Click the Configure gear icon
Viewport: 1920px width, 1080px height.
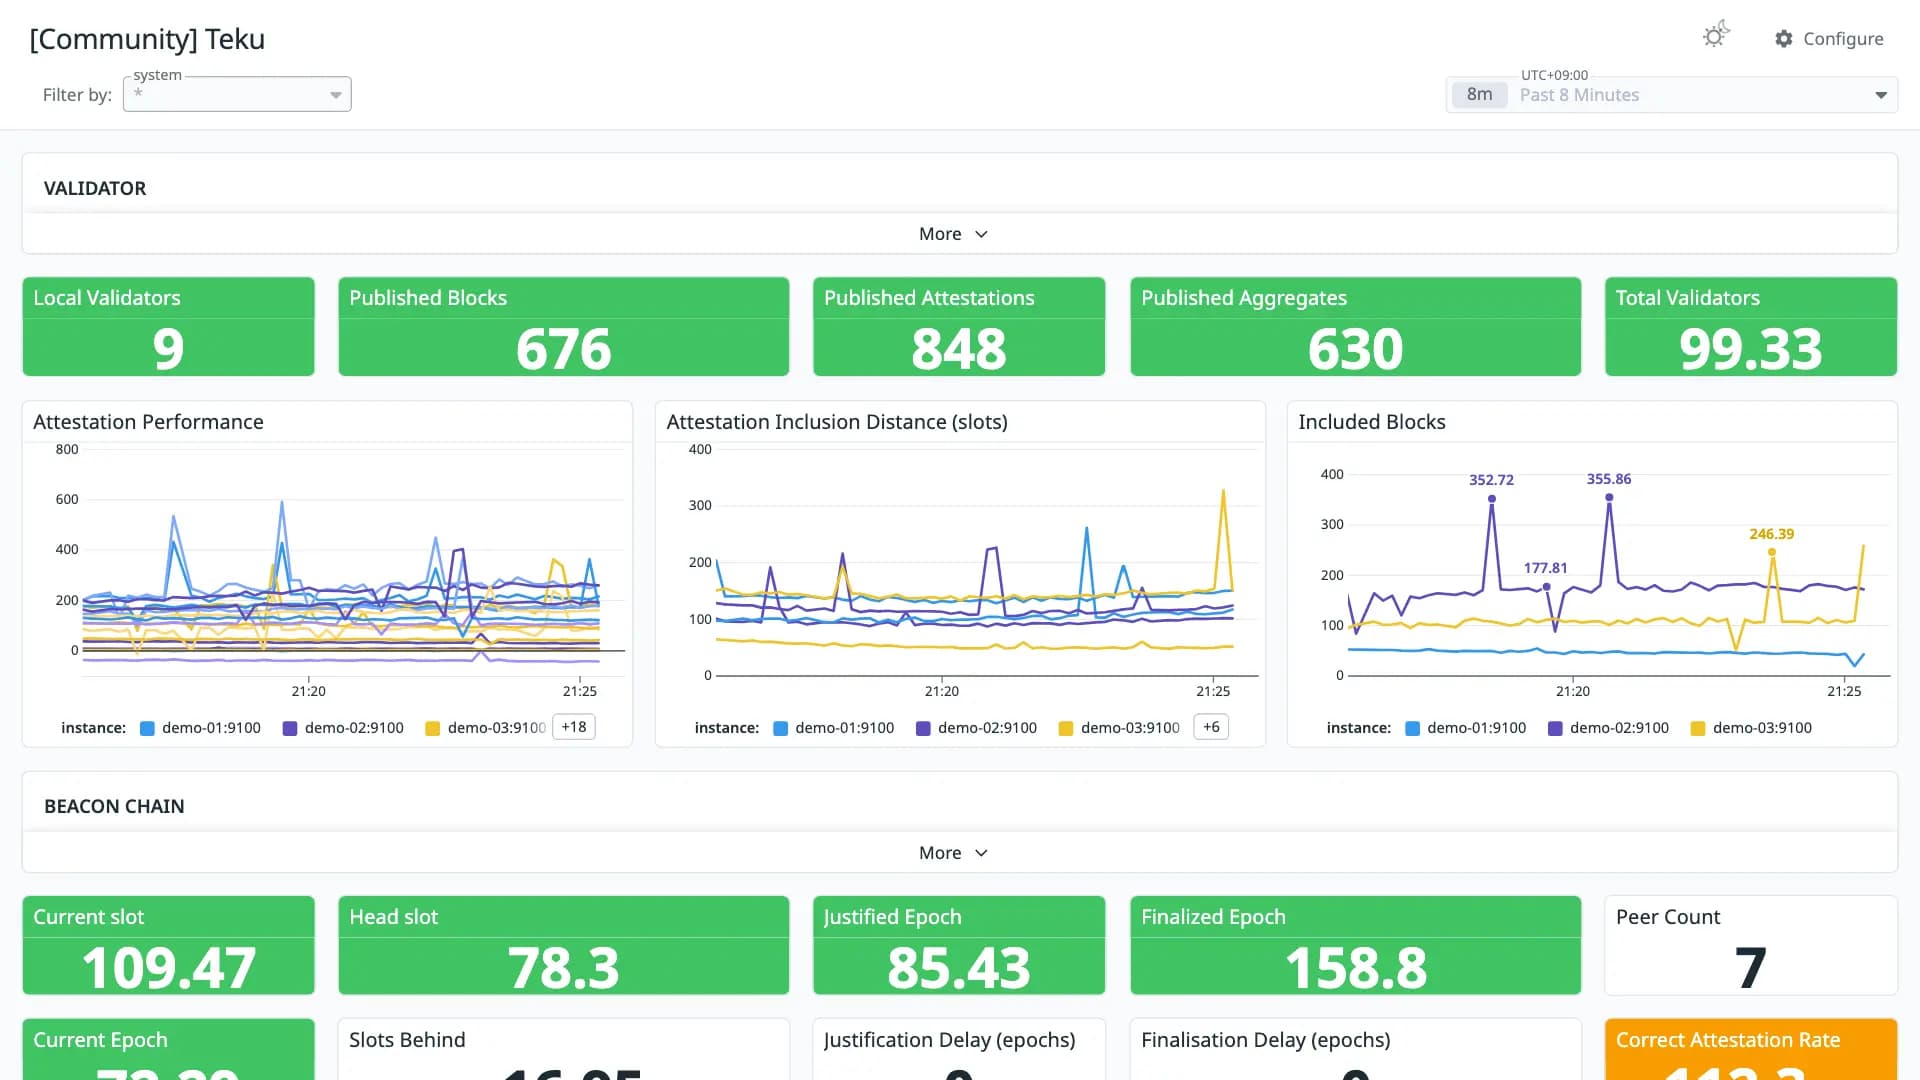(x=1784, y=38)
